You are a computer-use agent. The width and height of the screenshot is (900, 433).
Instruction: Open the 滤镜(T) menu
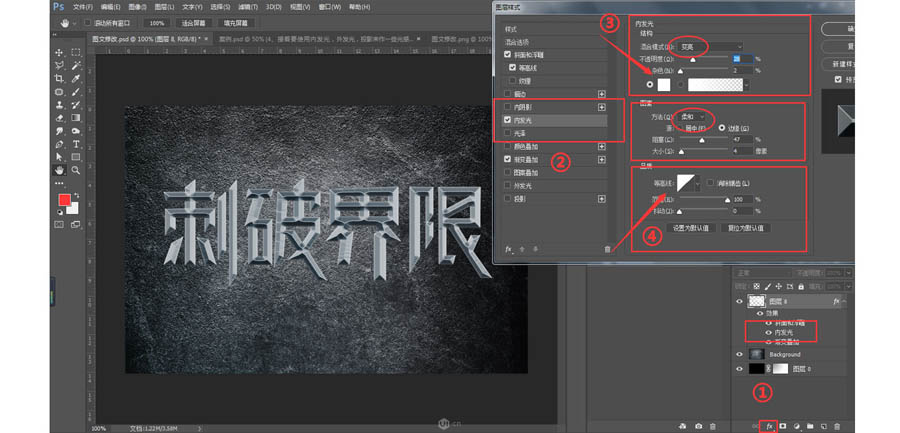249,7
